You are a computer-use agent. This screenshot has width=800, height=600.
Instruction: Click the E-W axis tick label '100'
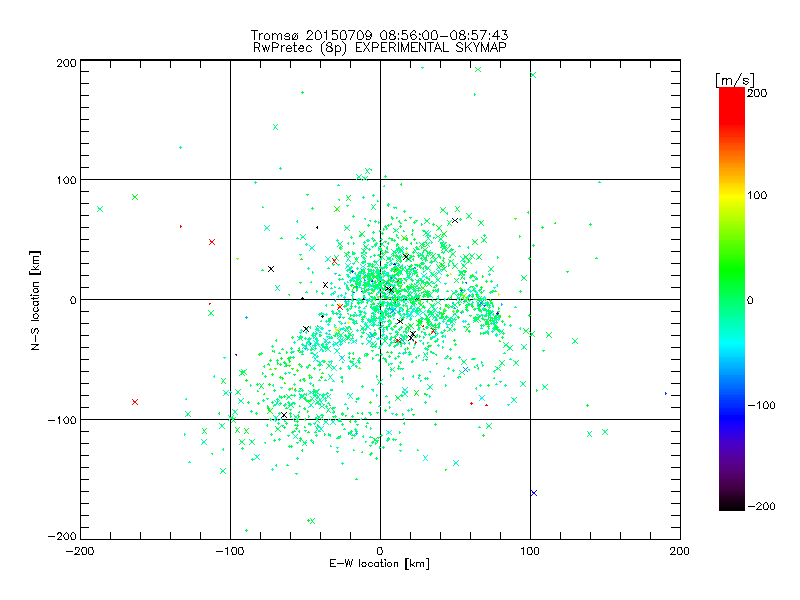(530, 551)
